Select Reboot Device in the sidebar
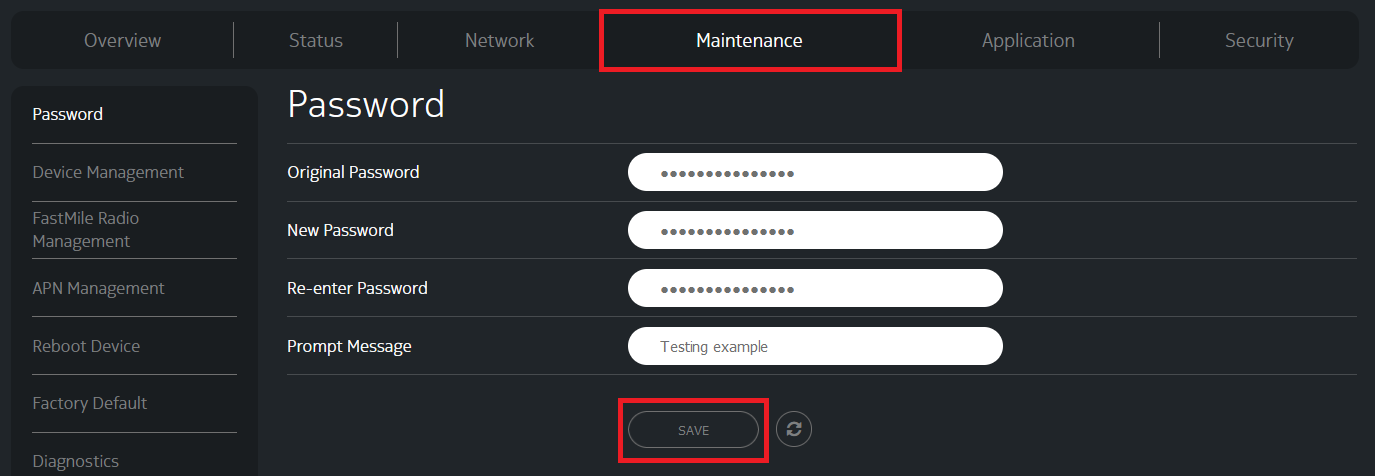This screenshot has width=1375, height=476. coord(86,346)
